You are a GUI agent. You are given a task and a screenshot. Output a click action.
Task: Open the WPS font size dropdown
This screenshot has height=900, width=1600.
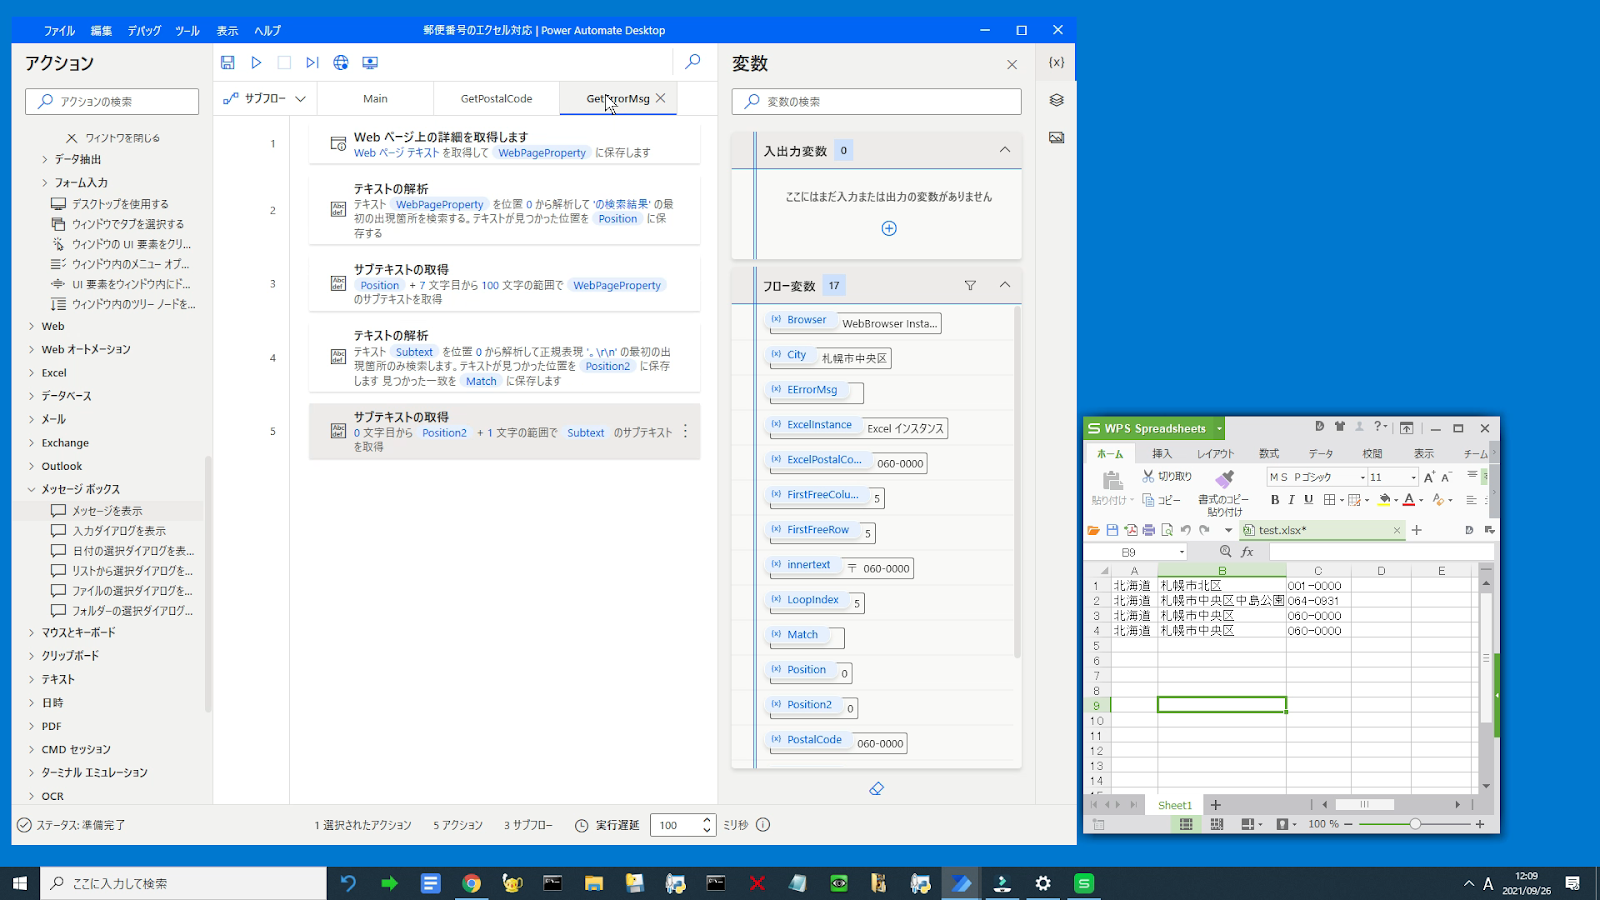click(1413, 478)
